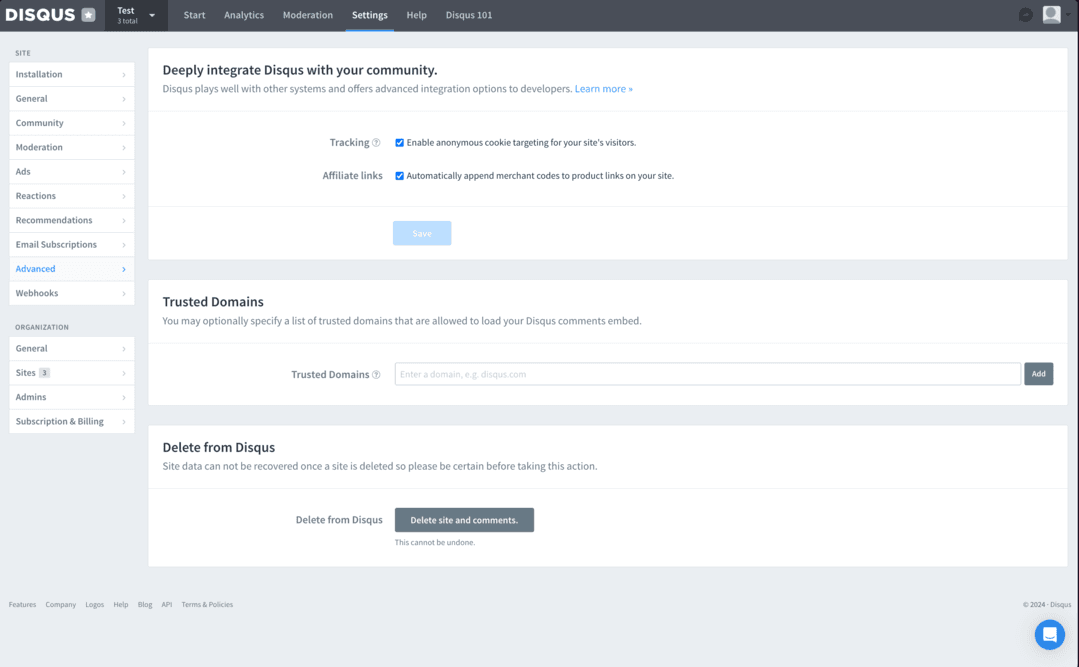Open Email Subscriptions settings
This screenshot has height=667, width=1079.
pyautogui.click(x=71, y=244)
